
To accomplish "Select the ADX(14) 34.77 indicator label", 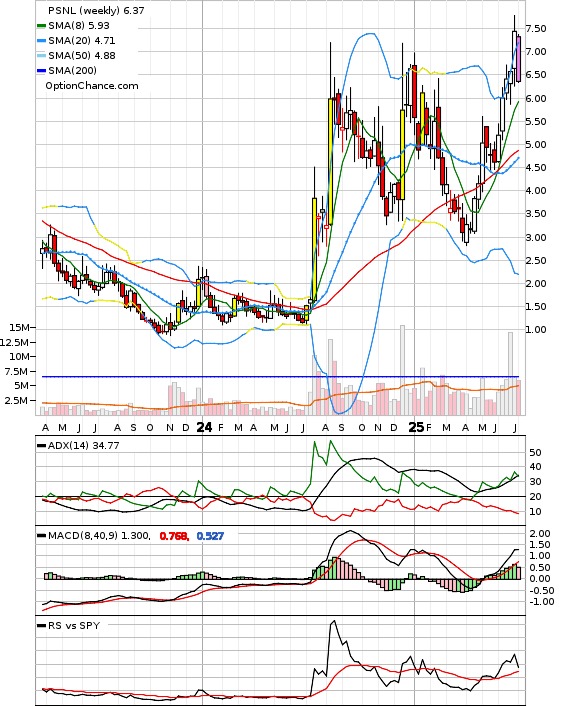I will click(x=84, y=445).
